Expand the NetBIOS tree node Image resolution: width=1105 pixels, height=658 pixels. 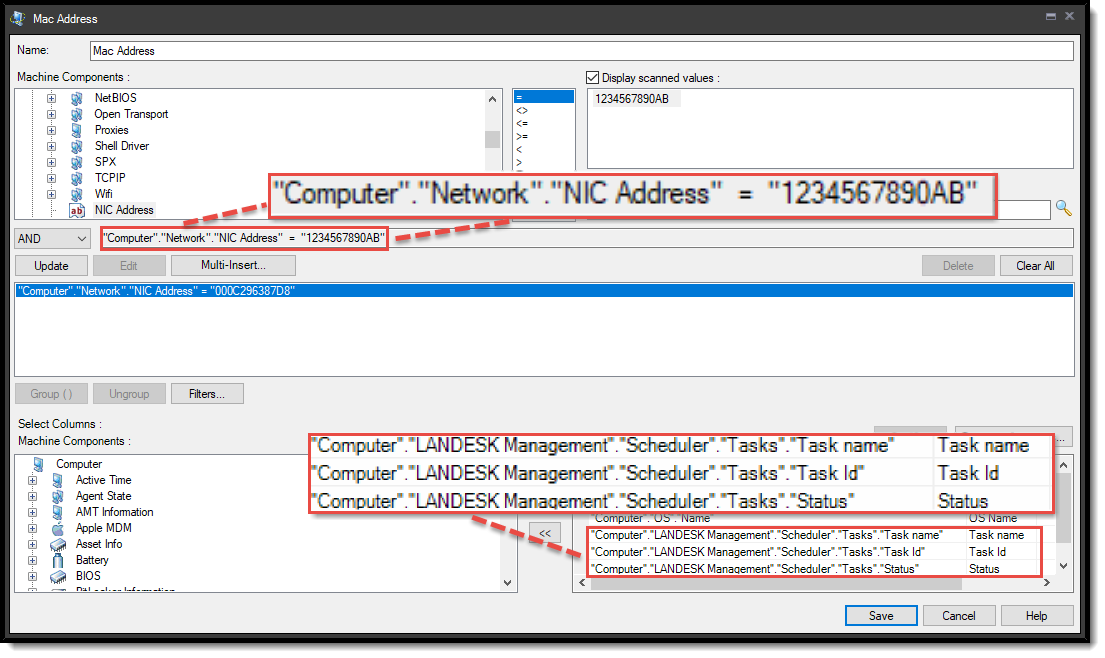point(52,98)
